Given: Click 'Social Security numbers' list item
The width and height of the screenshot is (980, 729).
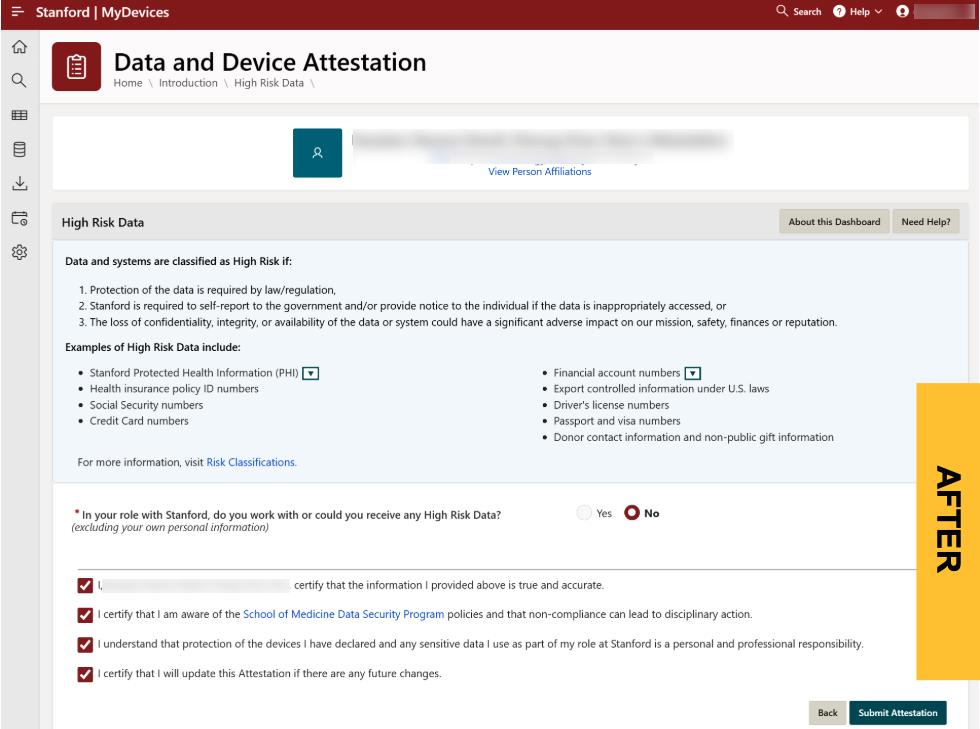Looking at the screenshot, I should pyautogui.click(x=146, y=405).
